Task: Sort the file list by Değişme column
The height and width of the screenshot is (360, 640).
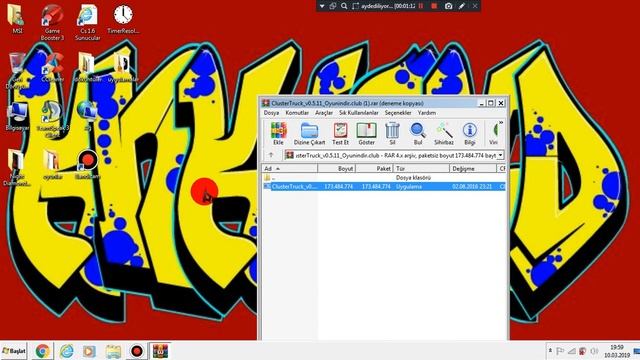Action: [x=473, y=169]
